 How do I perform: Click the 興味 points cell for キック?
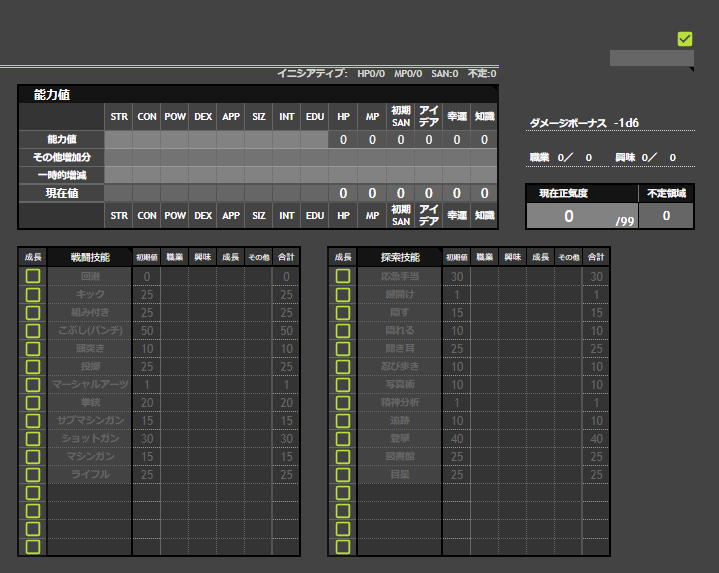pyautogui.click(x=203, y=294)
